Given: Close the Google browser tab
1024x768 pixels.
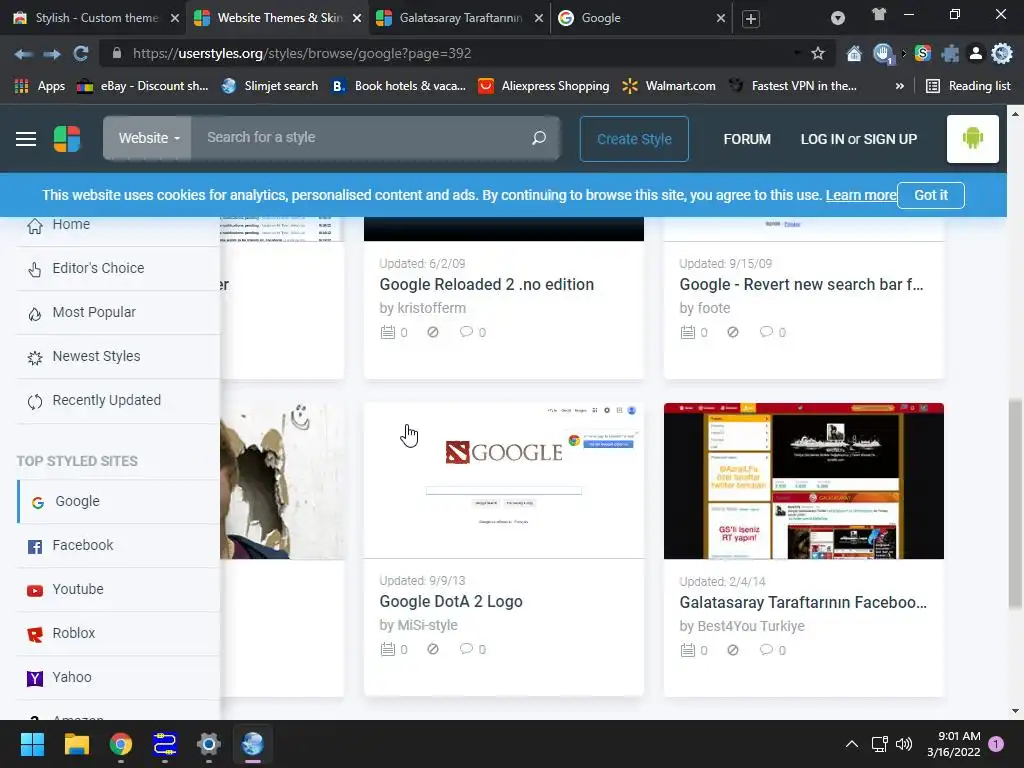Looking at the screenshot, I should pos(720,18).
